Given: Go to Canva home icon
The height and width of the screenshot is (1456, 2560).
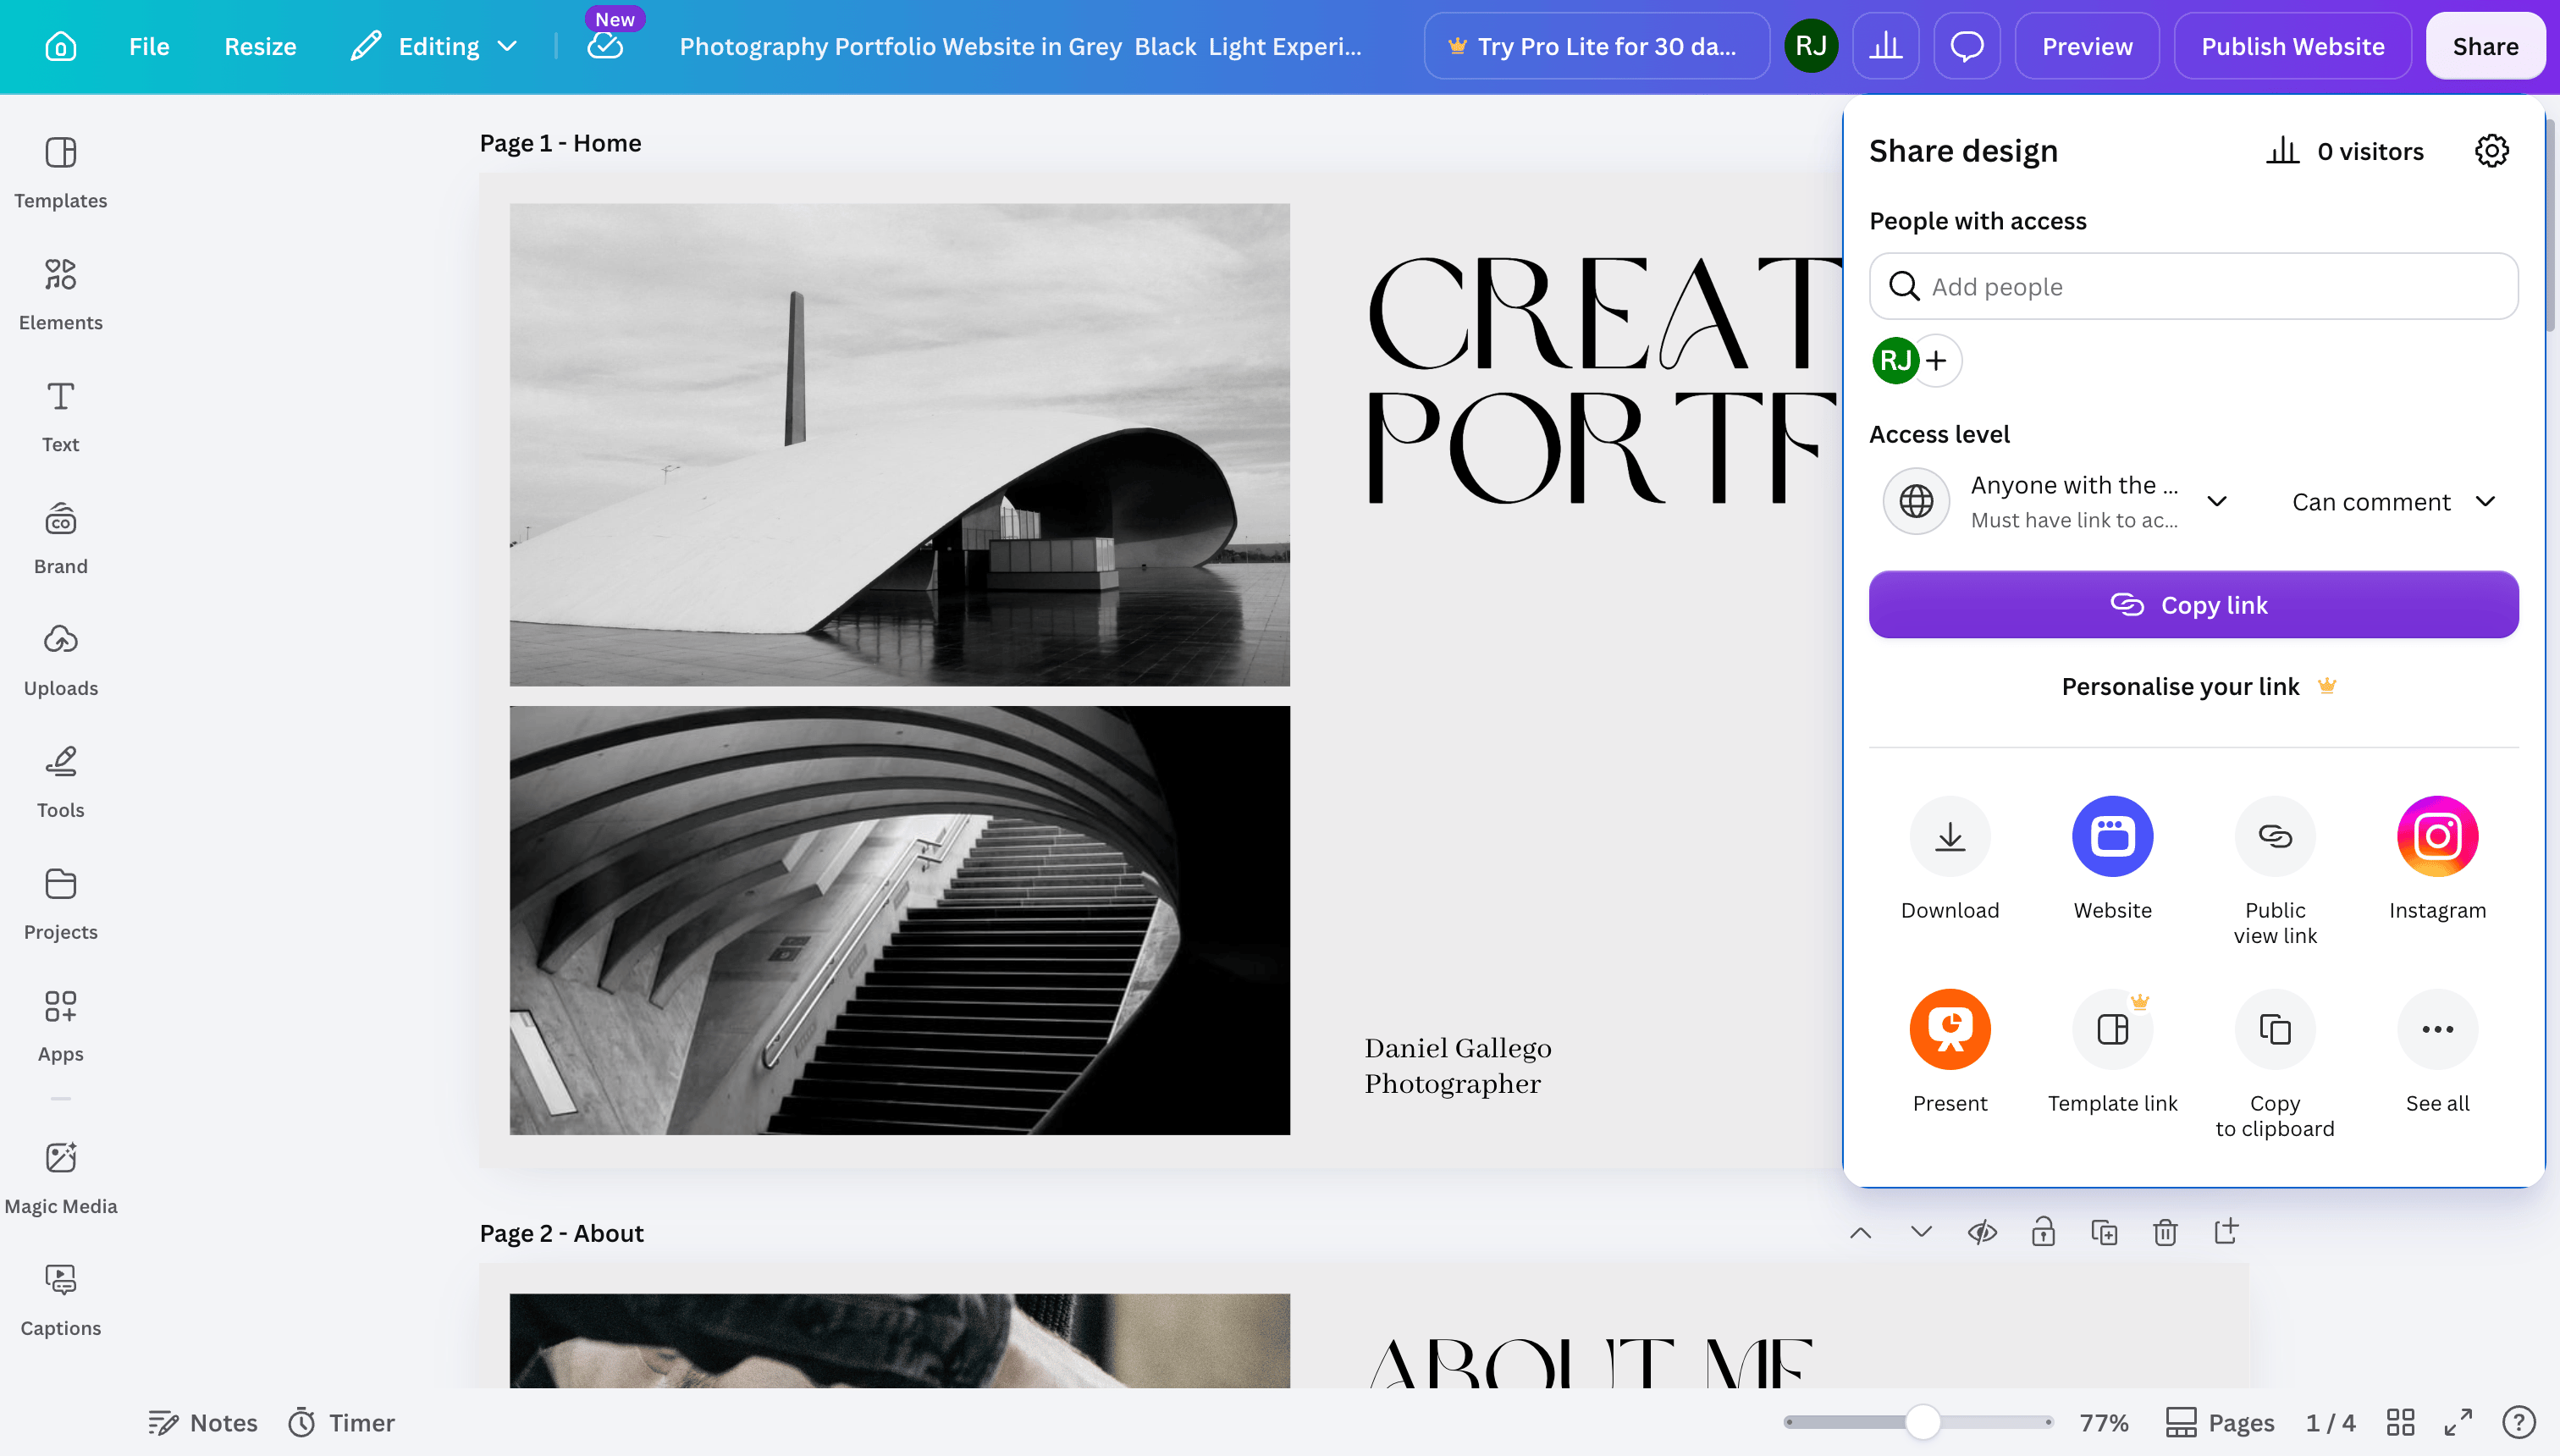Looking at the screenshot, I should click(61, 46).
